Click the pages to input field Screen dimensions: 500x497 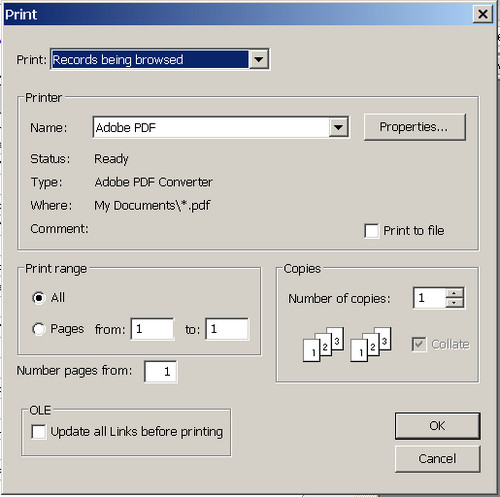coord(227,329)
